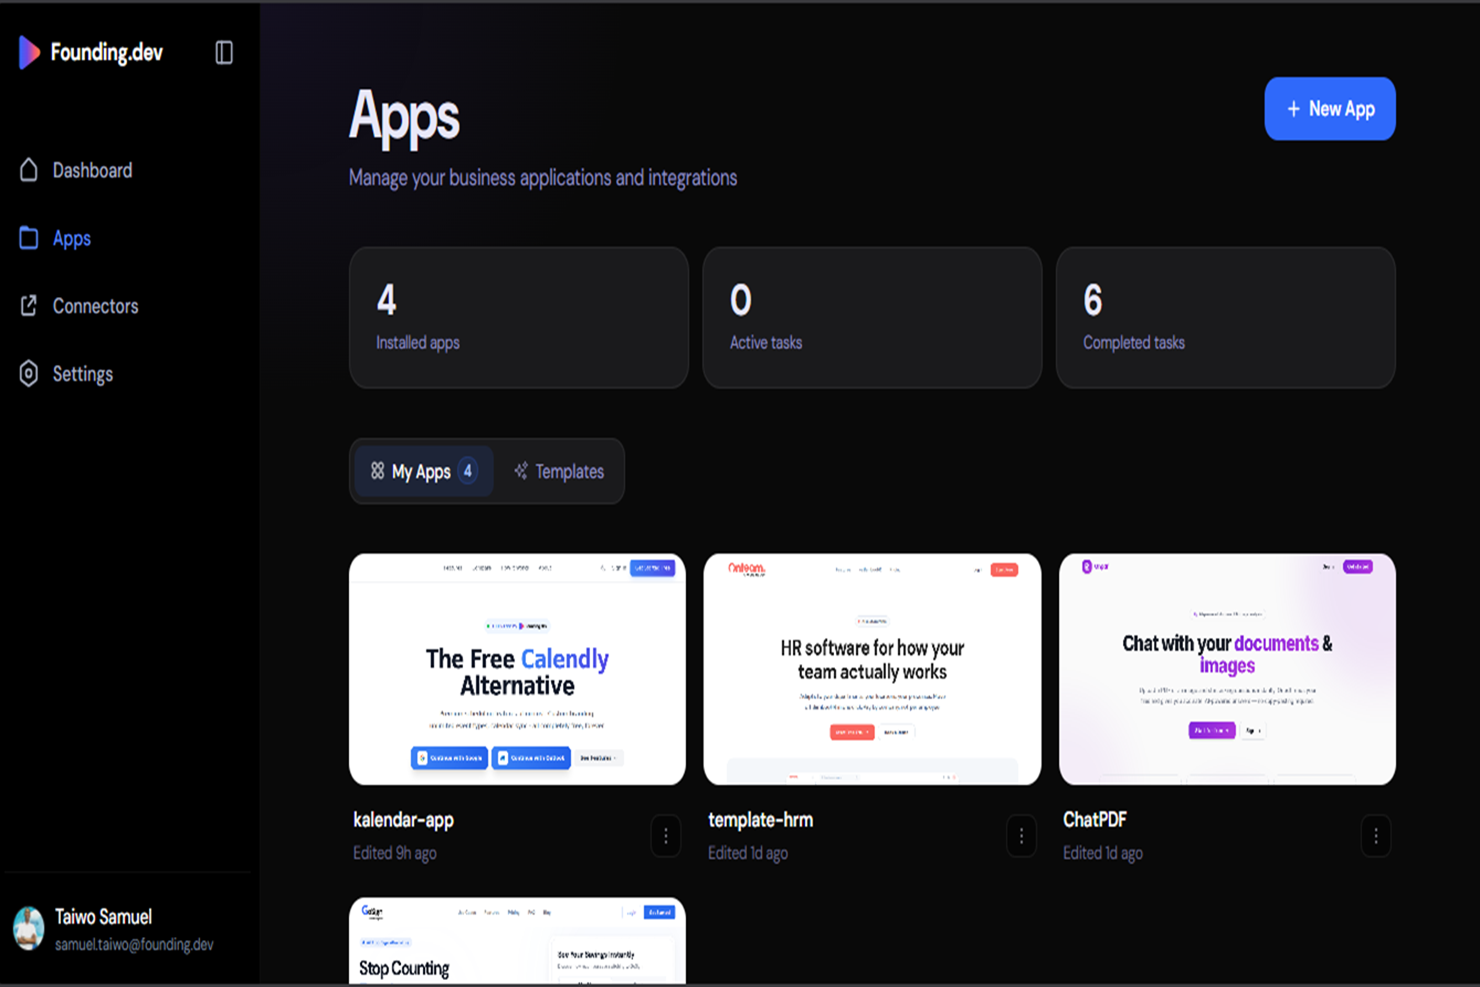Image resolution: width=1480 pixels, height=987 pixels.
Task: Click the Installed apps stat card
Action: [519, 318]
